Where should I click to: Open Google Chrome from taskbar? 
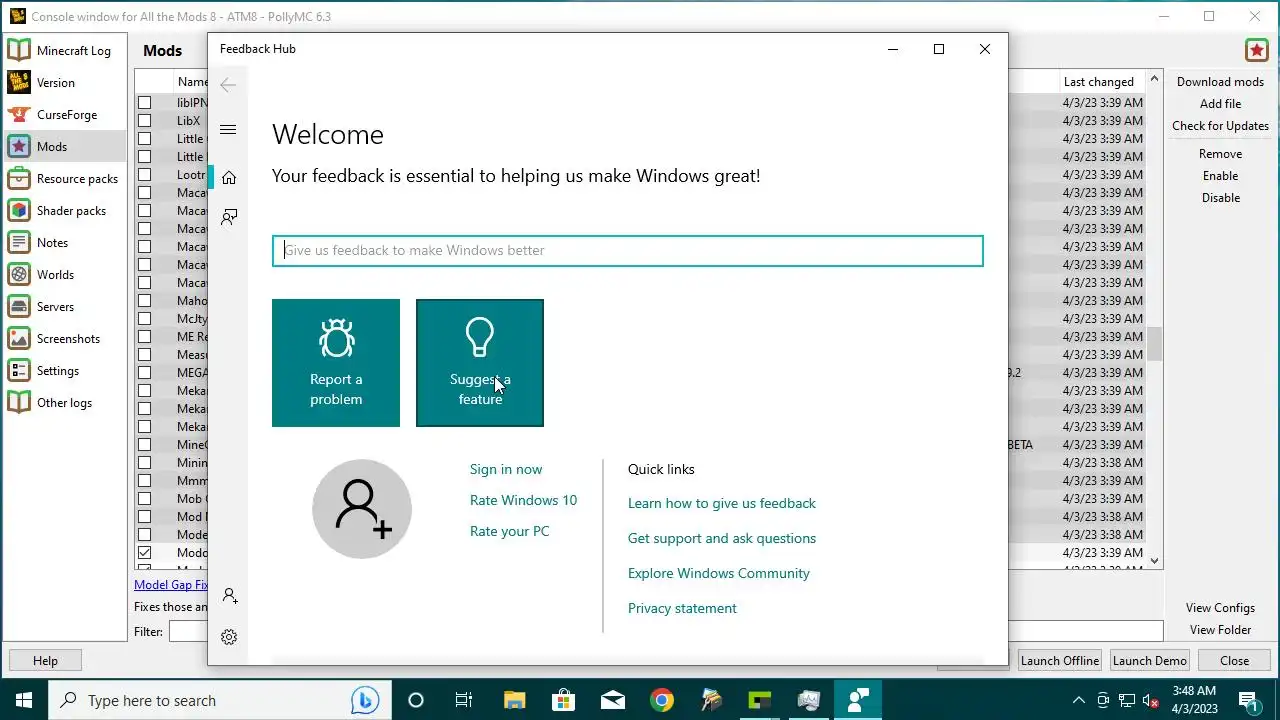[x=662, y=700]
